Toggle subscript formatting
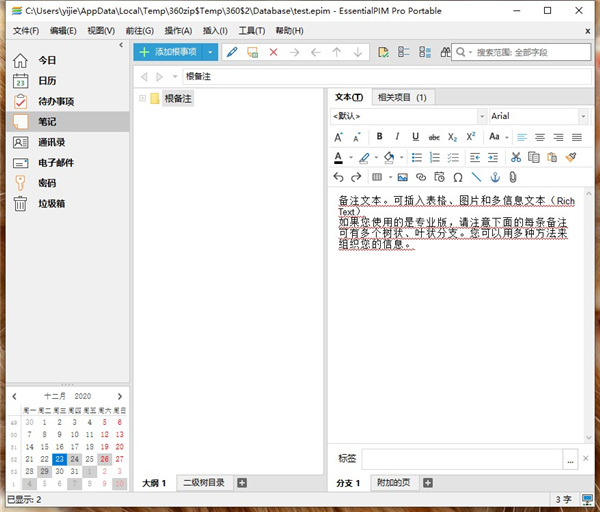 coord(452,137)
